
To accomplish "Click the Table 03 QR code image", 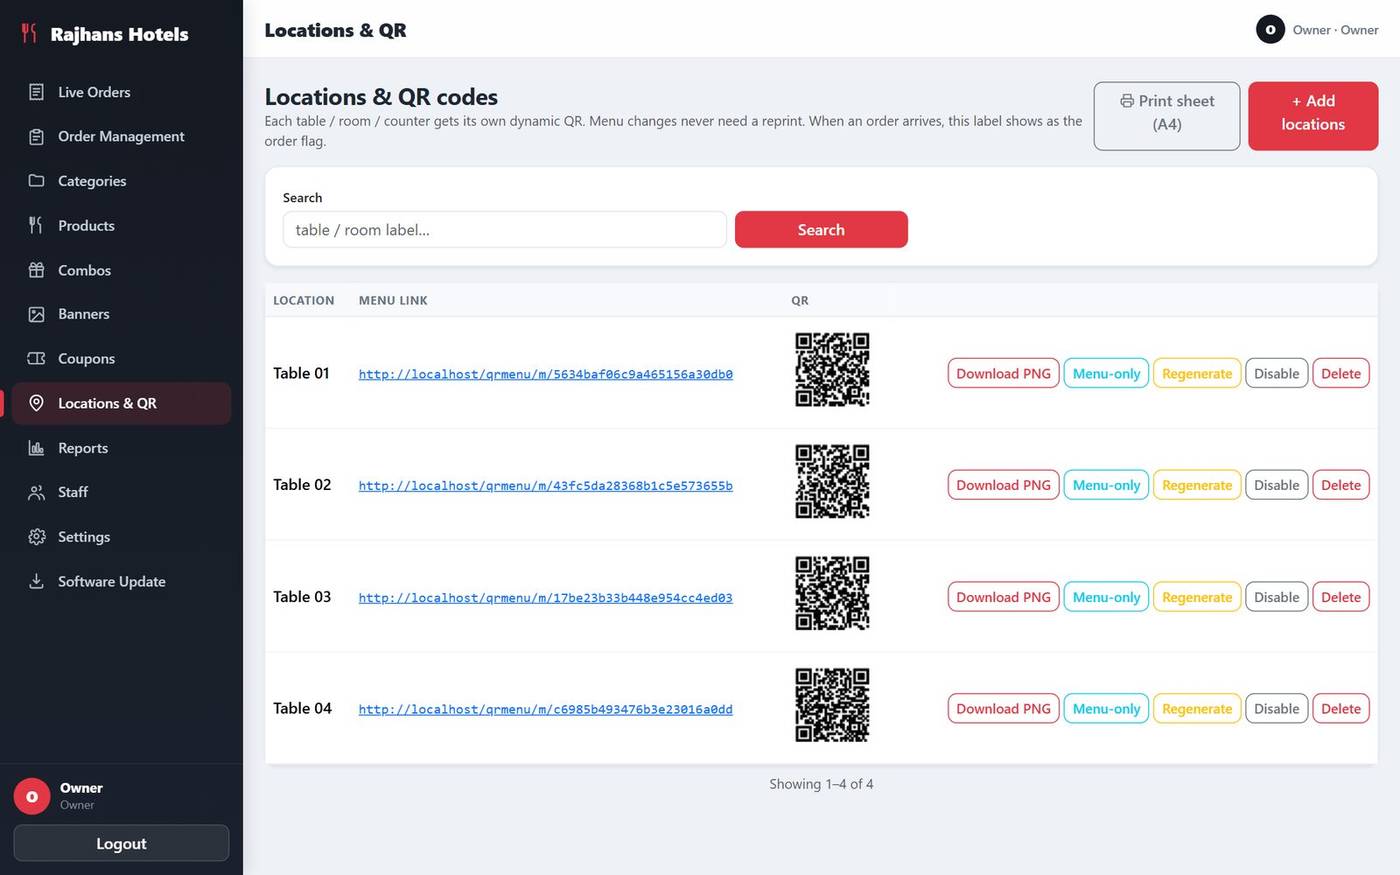I will click(x=832, y=594).
